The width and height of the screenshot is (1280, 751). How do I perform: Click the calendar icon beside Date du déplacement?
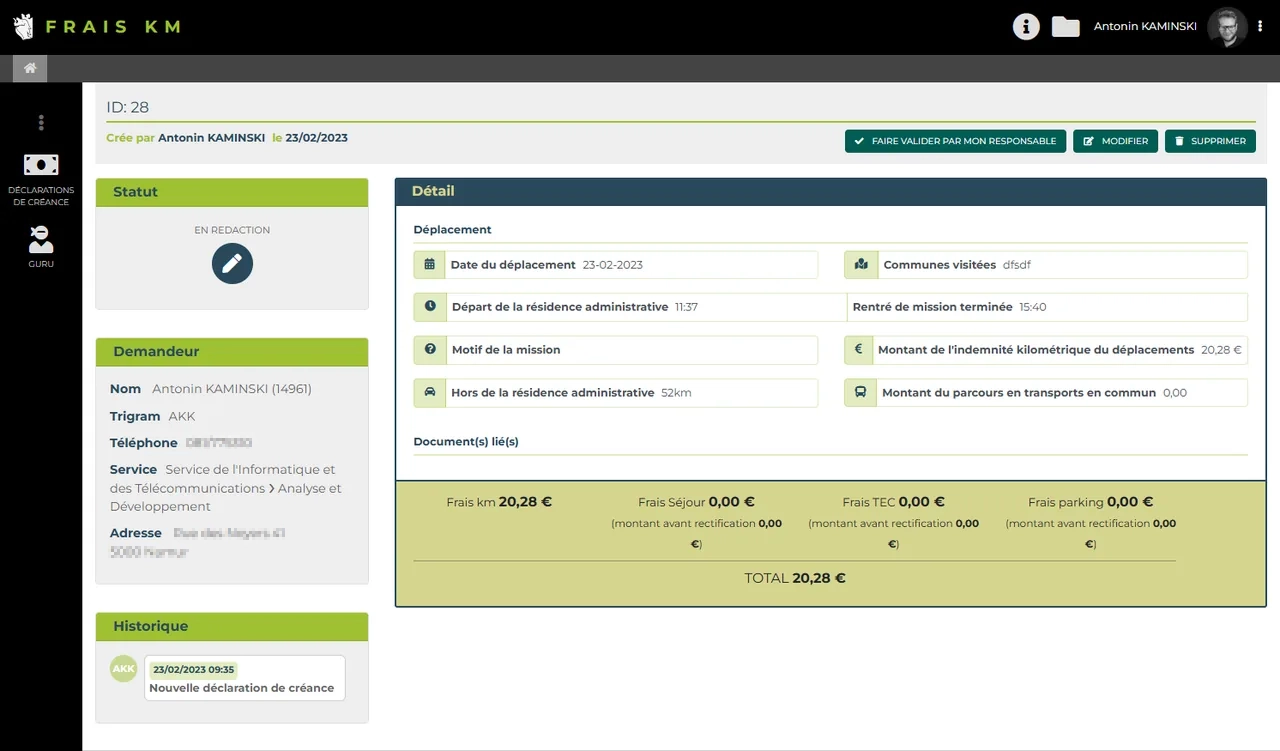coord(429,265)
